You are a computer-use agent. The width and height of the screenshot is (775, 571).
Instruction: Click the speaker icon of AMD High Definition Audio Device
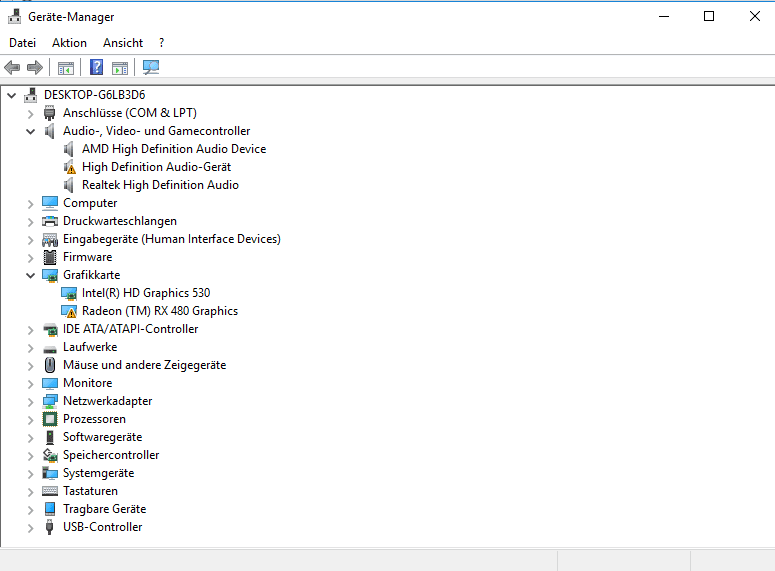tap(69, 149)
